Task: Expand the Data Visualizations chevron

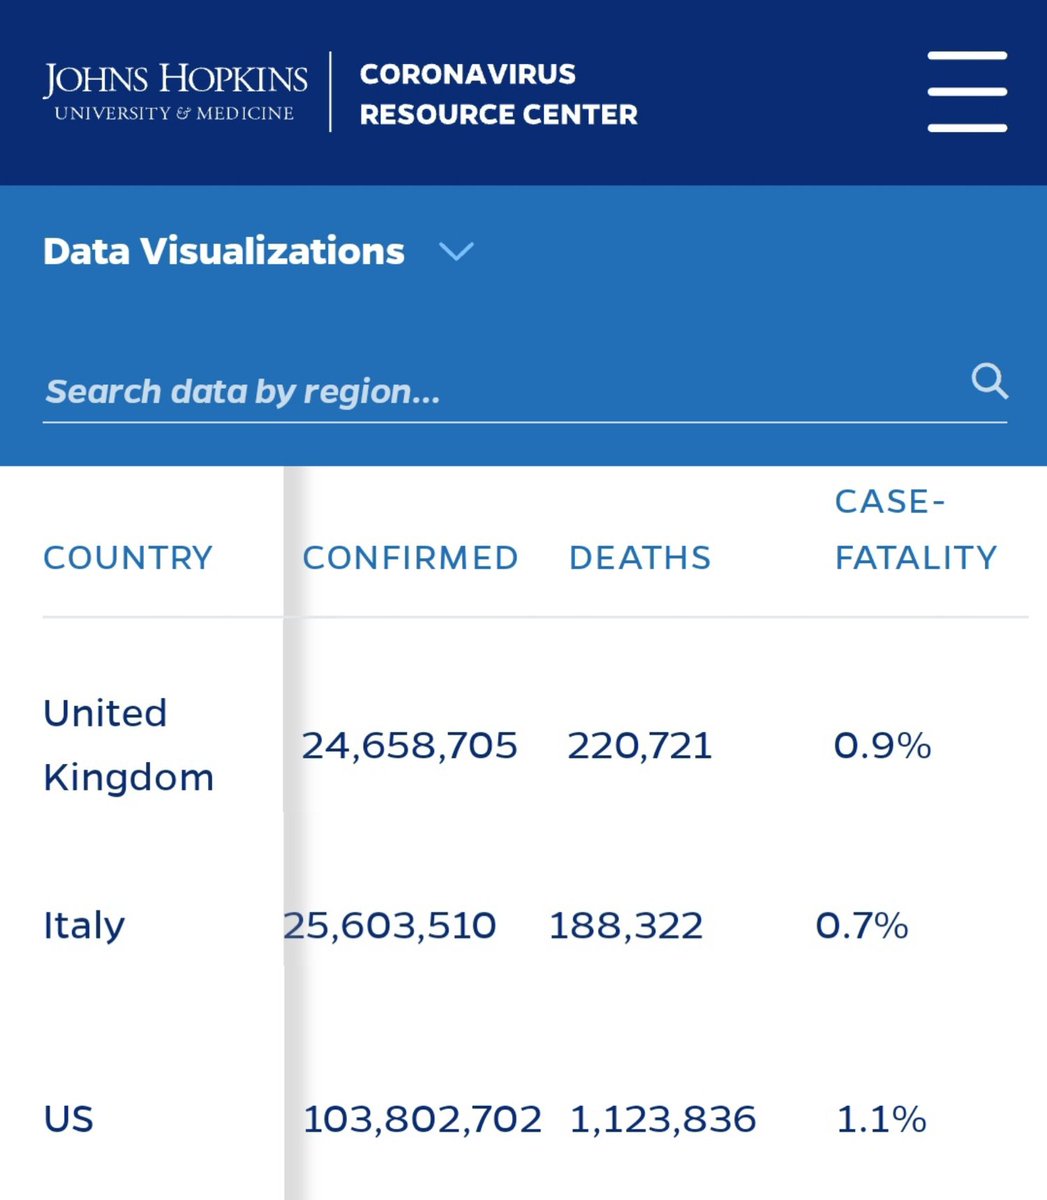Action: pyautogui.click(x=456, y=251)
